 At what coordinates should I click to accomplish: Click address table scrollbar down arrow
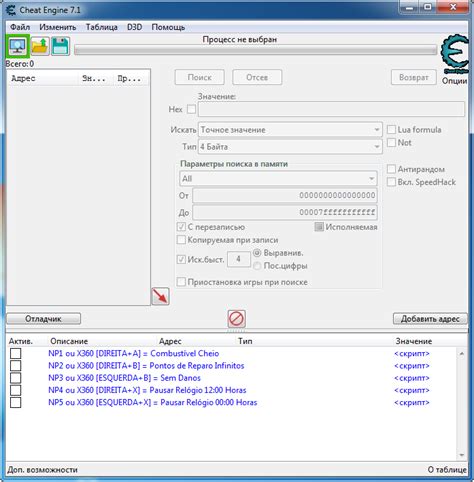coord(462,455)
